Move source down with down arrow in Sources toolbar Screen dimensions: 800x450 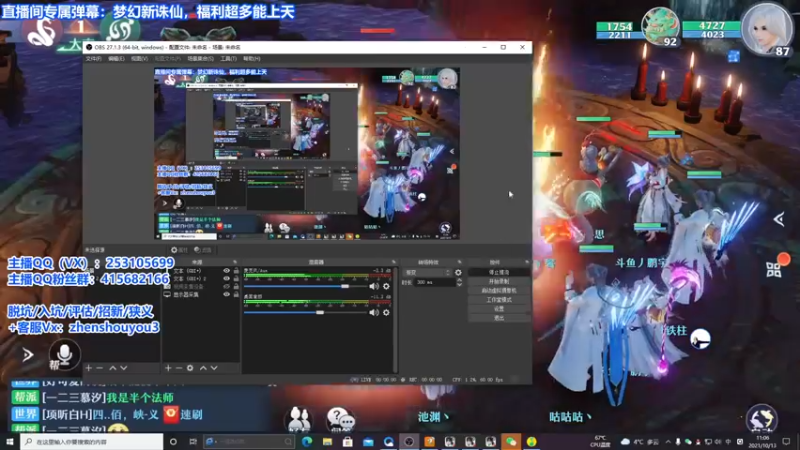[214, 367]
